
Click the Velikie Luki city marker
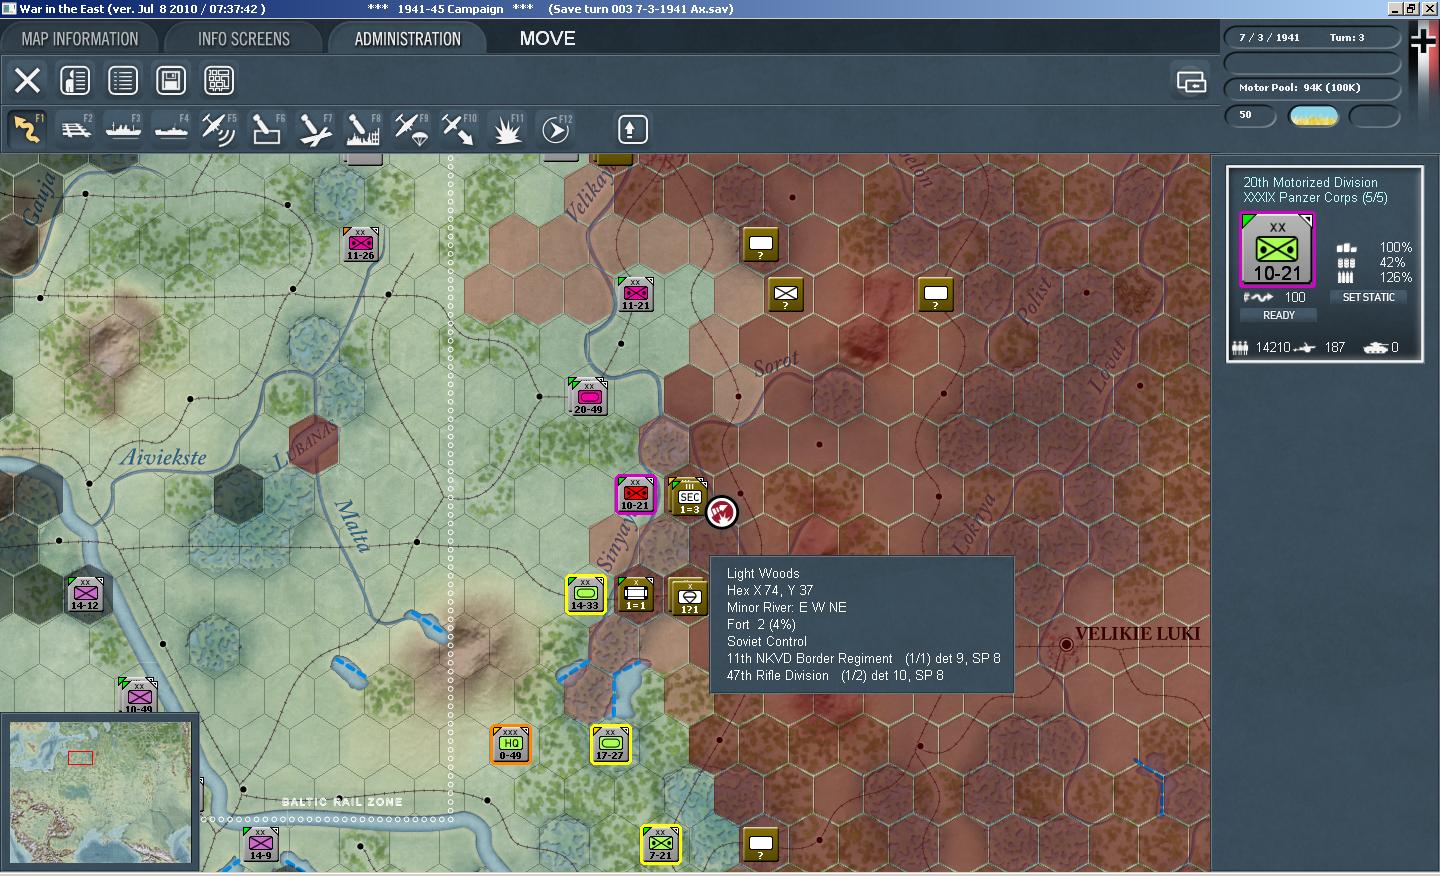point(1066,645)
